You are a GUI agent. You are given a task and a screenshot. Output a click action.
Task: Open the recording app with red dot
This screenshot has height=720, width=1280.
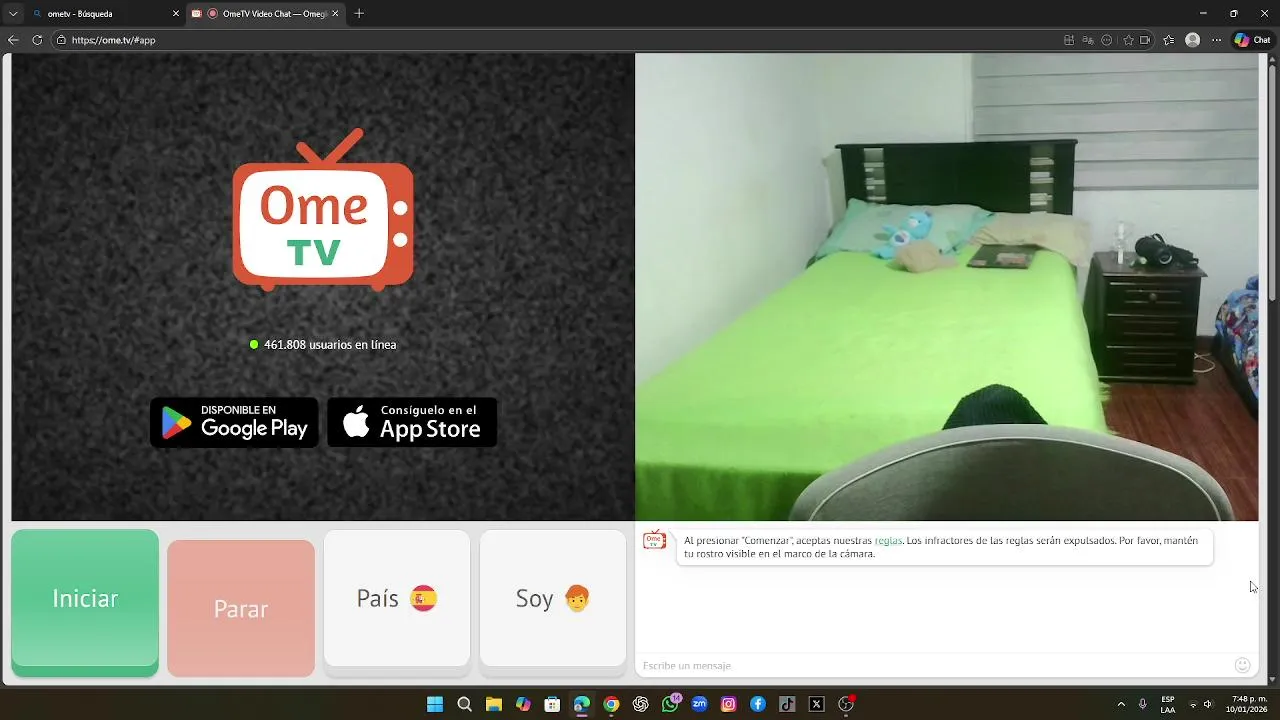click(x=846, y=704)
